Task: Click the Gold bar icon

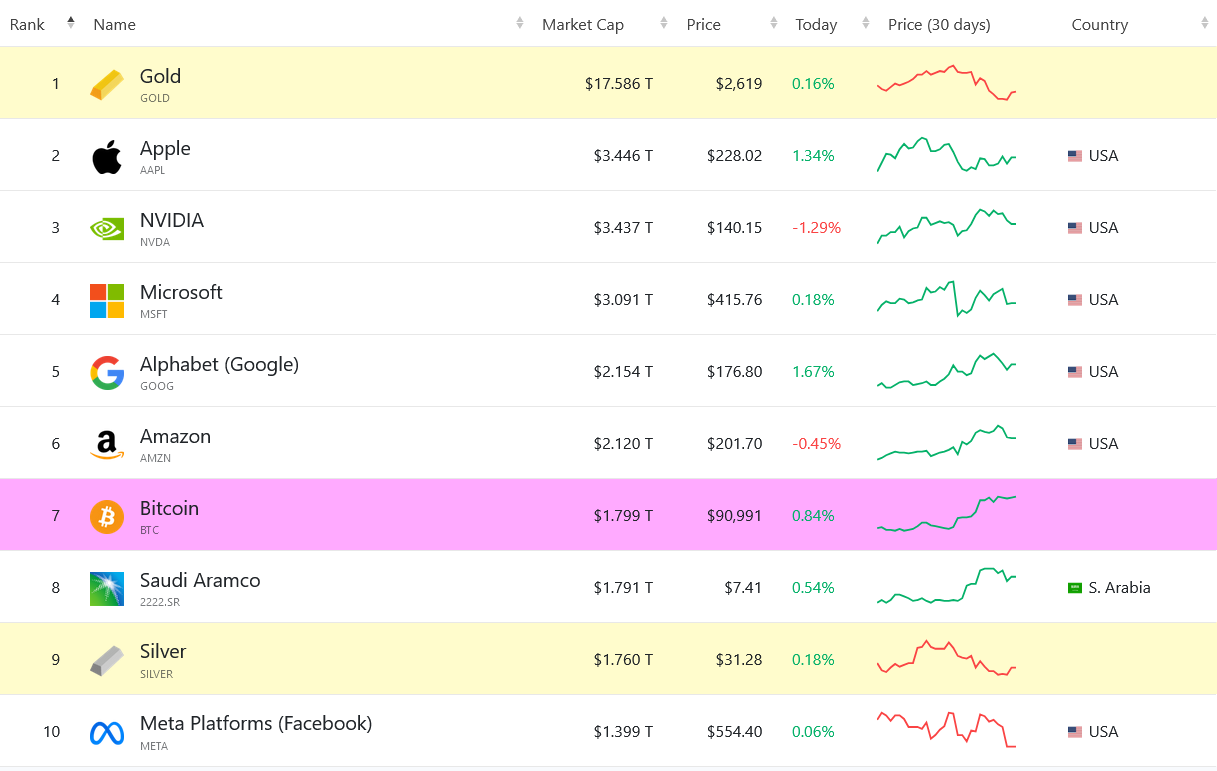Action: (107, 84)
